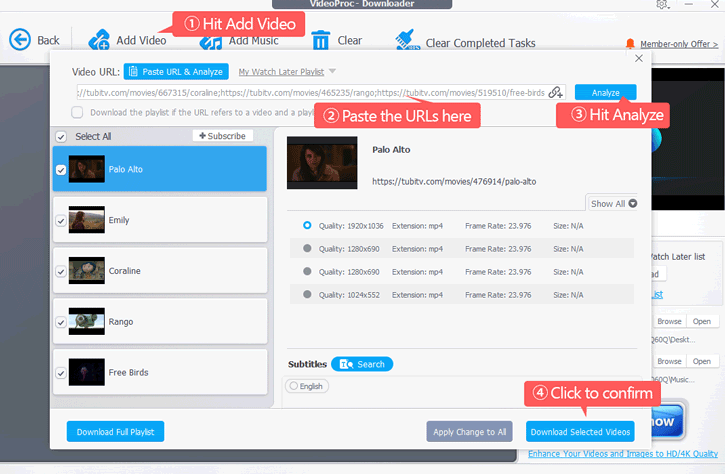Select Rango thumbnail in list
725x474 pixels.
click(x=86, y=321)
